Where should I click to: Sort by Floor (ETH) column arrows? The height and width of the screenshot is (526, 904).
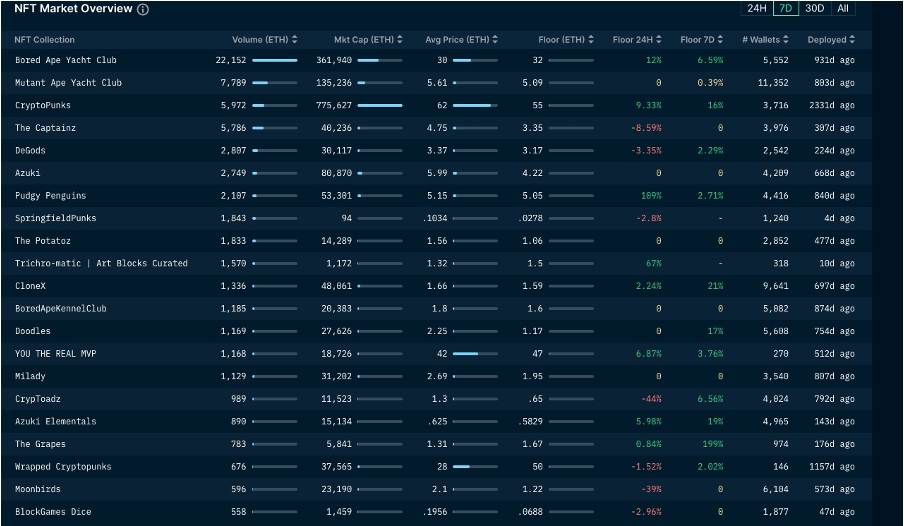pyautogui.click(x=591, y=40)
